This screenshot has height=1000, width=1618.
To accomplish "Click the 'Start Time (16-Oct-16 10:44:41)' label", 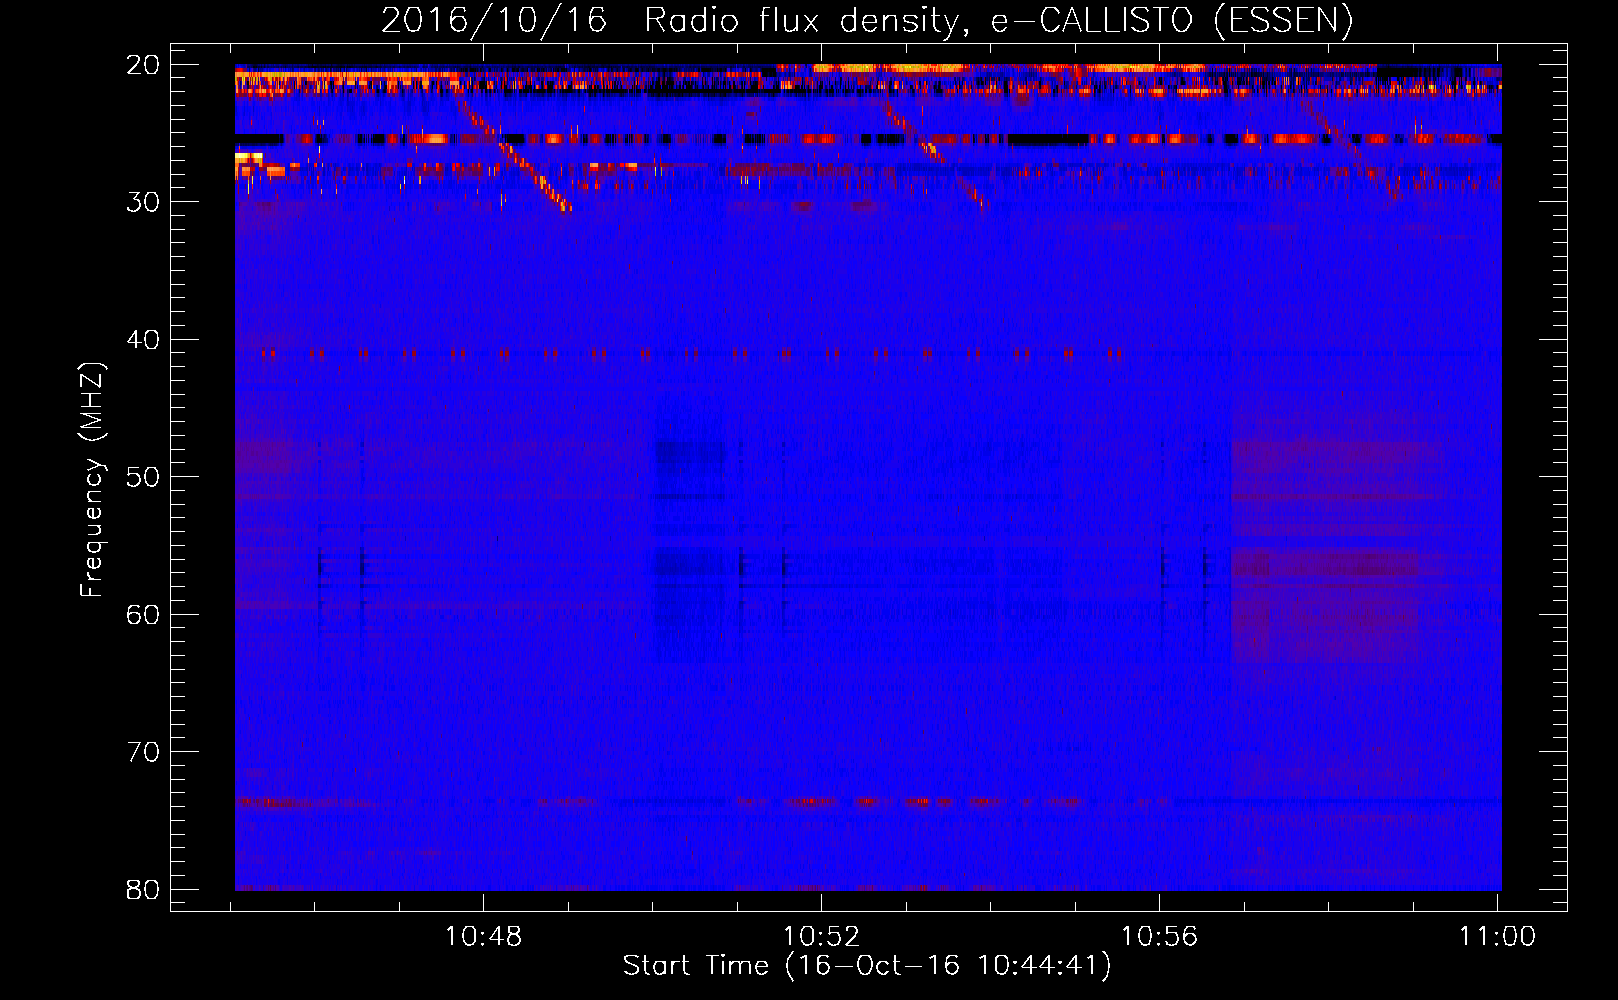I will tap(867, 966).
